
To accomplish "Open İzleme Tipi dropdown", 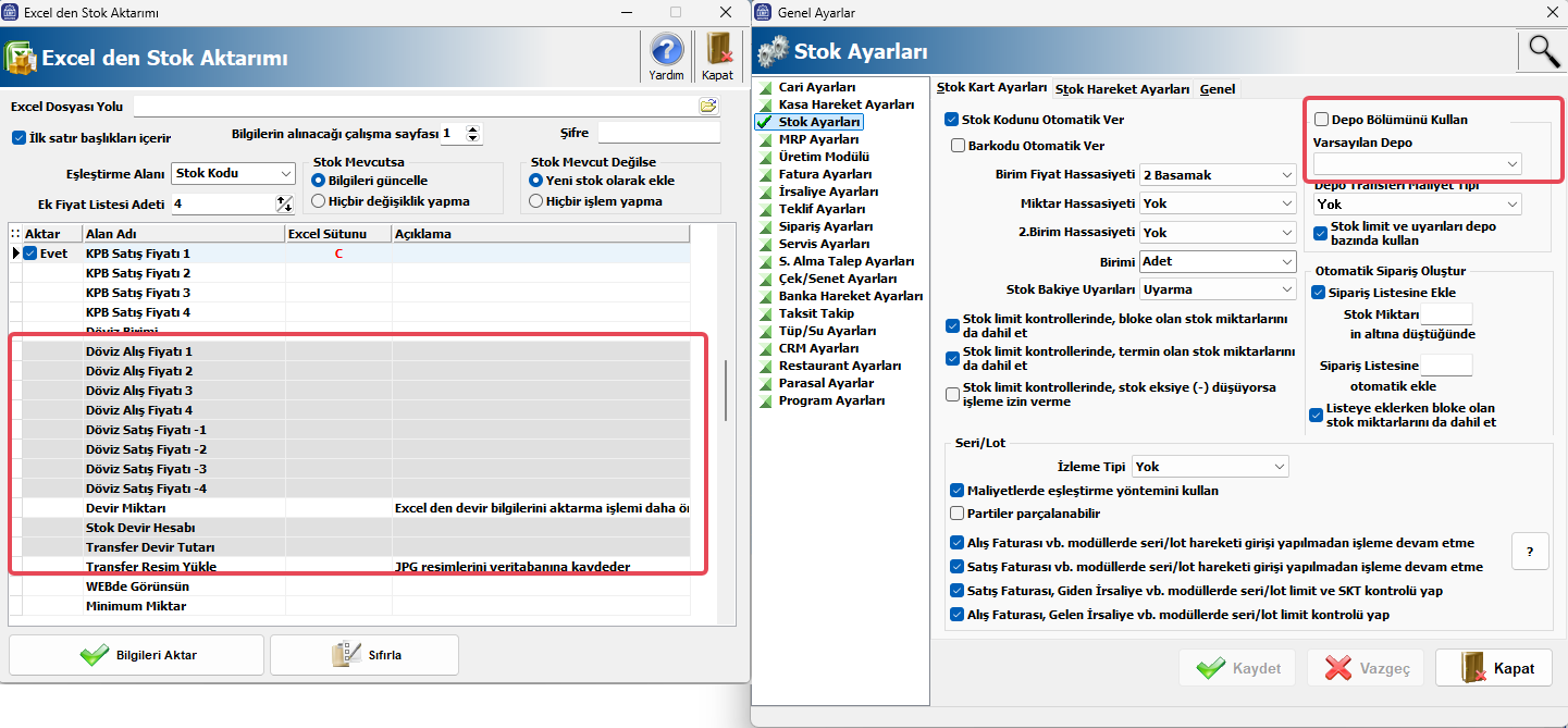I will (1210, 467).
